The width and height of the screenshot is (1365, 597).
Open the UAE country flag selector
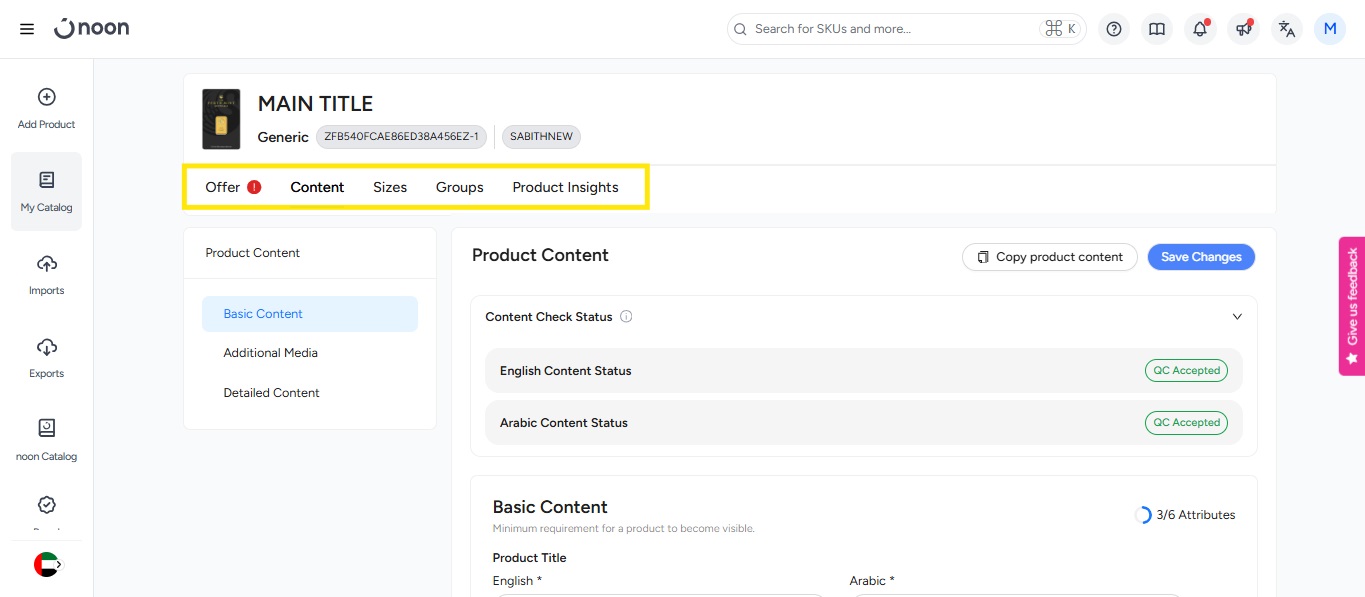click(47, 565)
